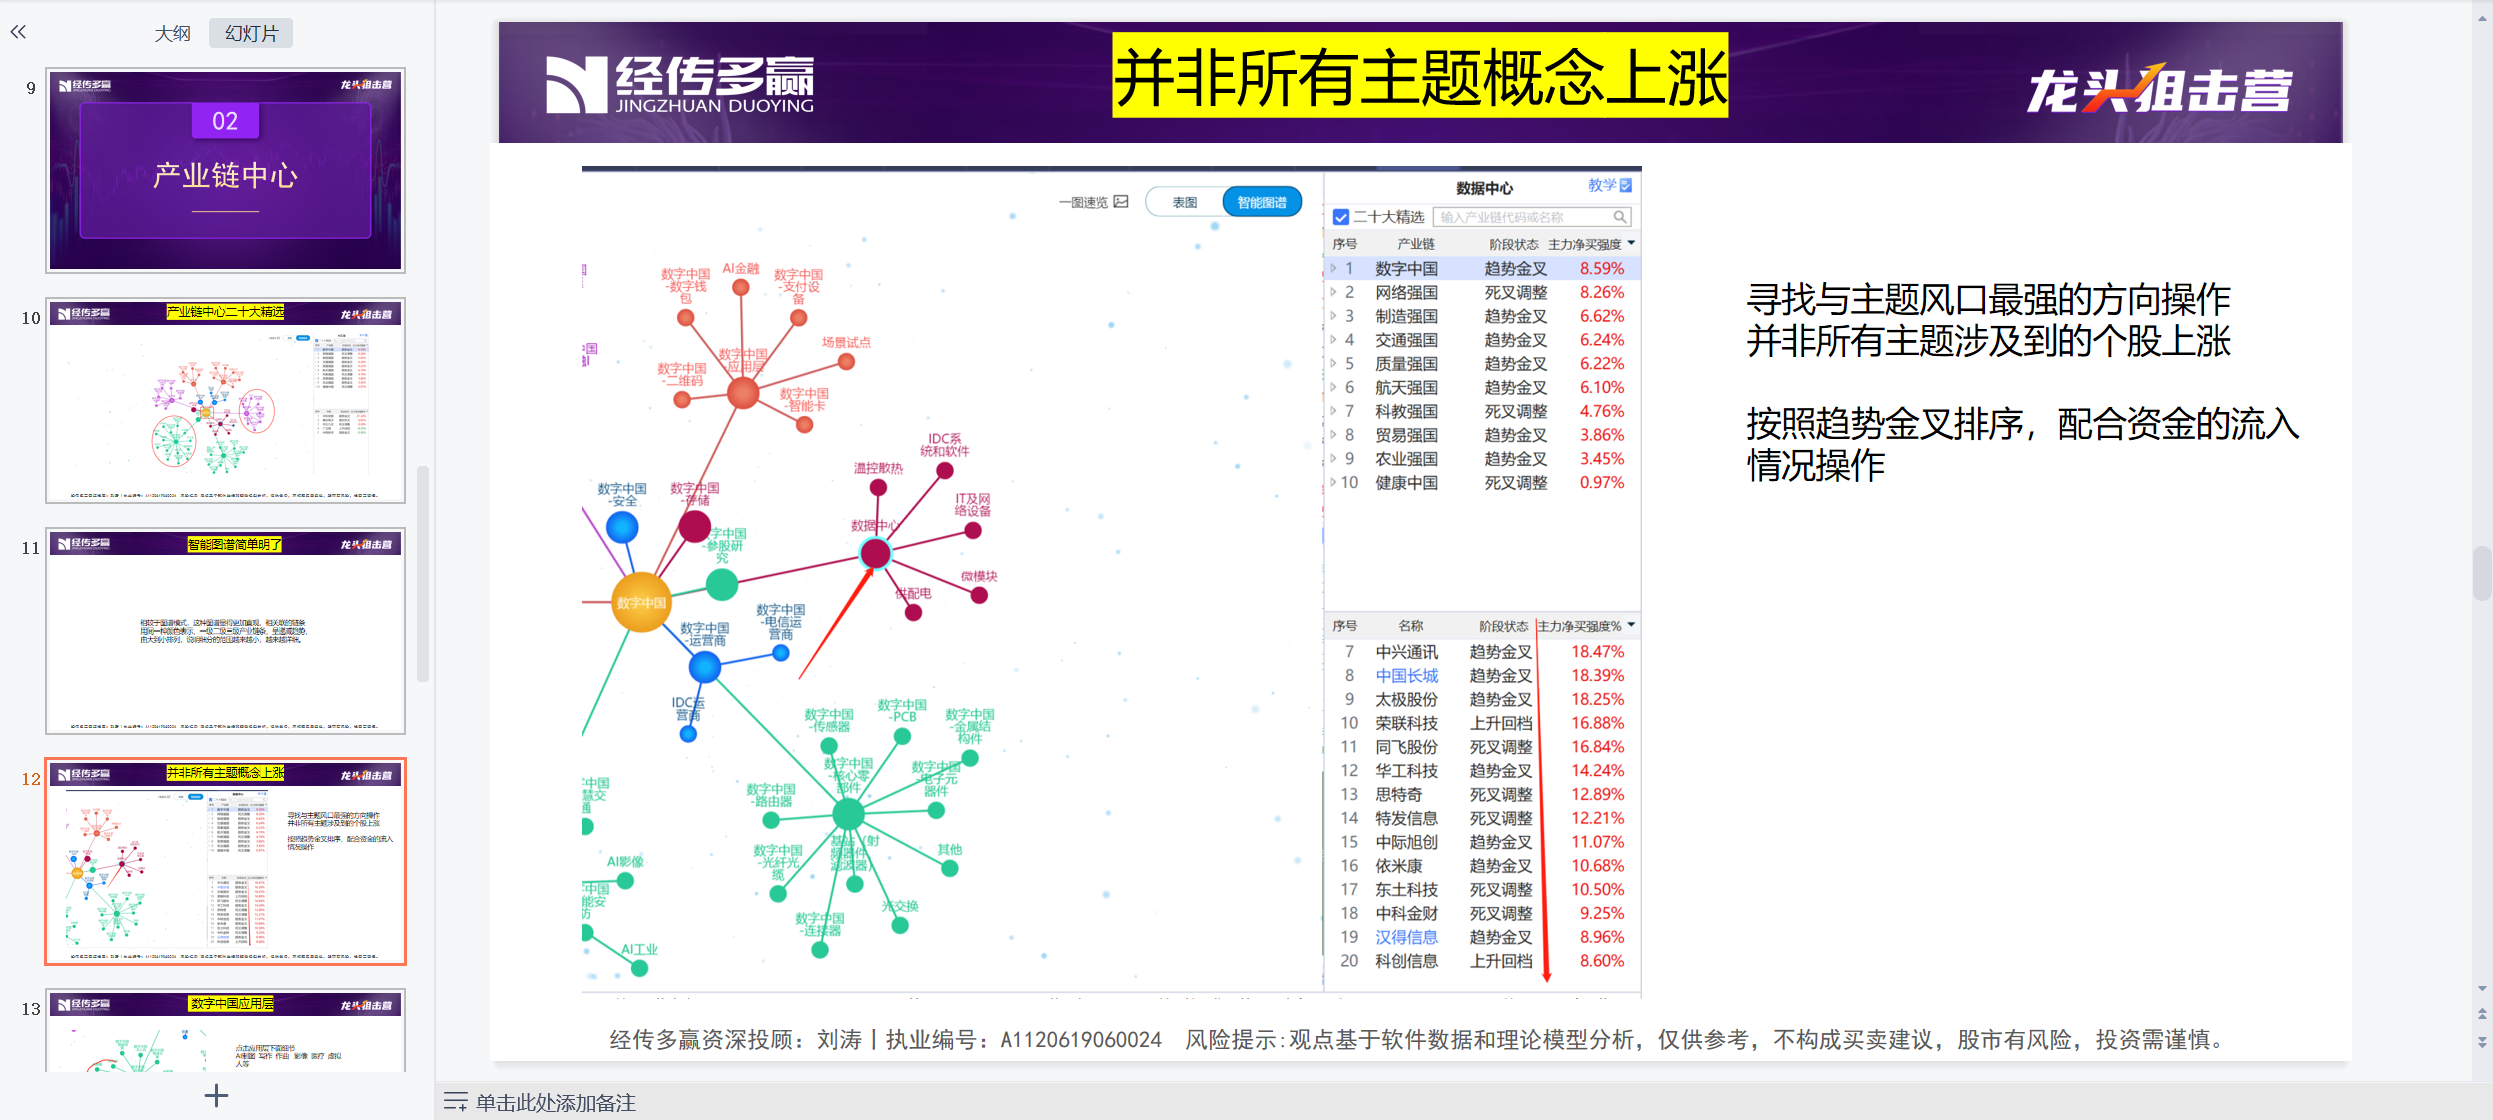Expand the 航天强国 row arrow

pyautogui.click(x=1333, y=387)
